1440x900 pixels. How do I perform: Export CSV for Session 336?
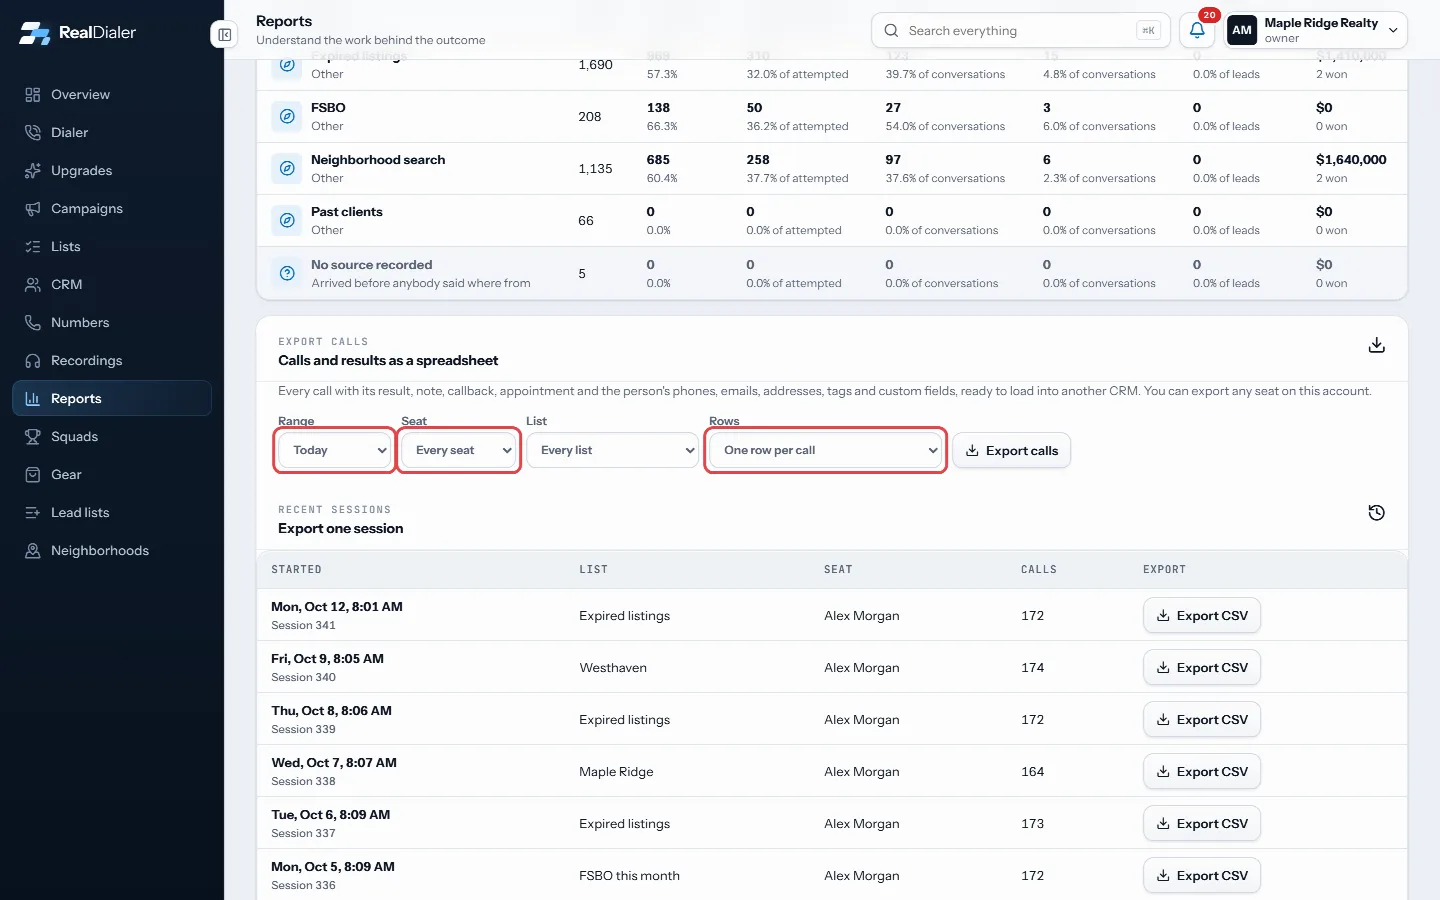1202,876
